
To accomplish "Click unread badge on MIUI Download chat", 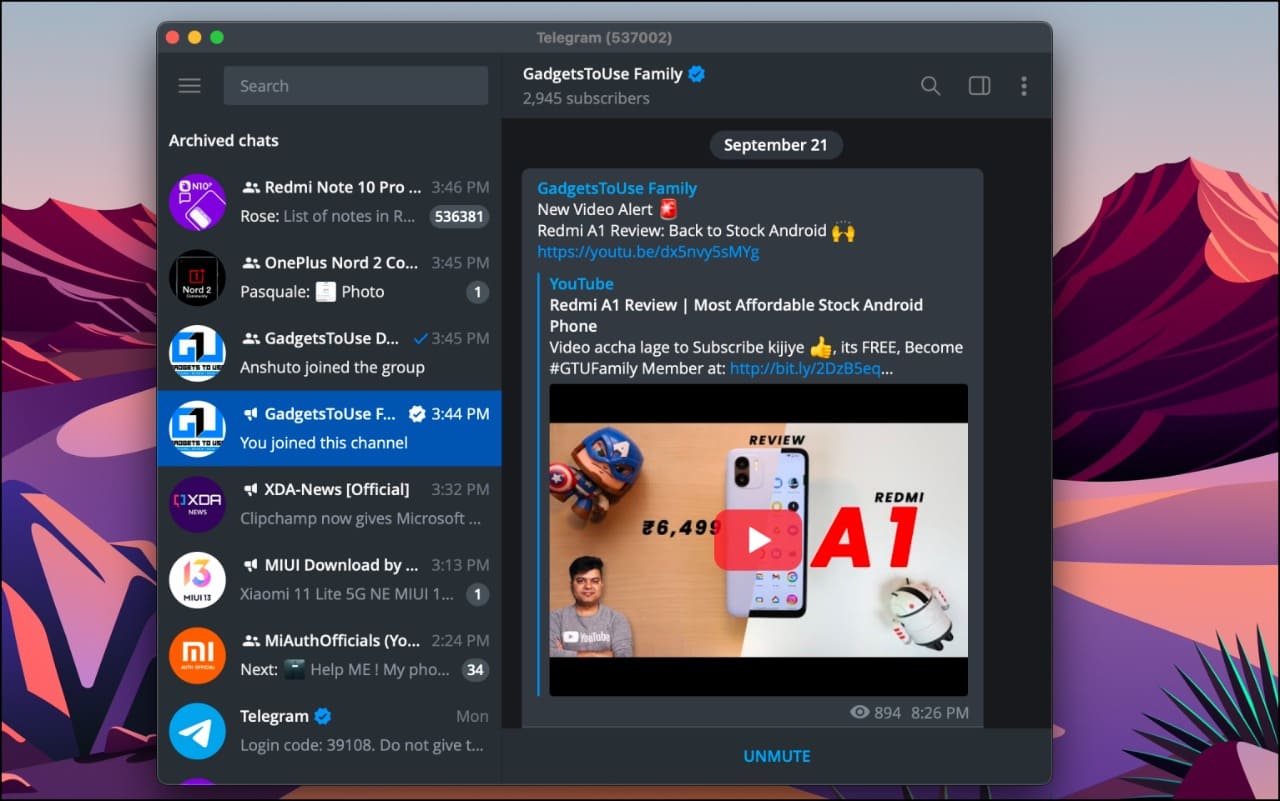I will (x=478, y=594).
